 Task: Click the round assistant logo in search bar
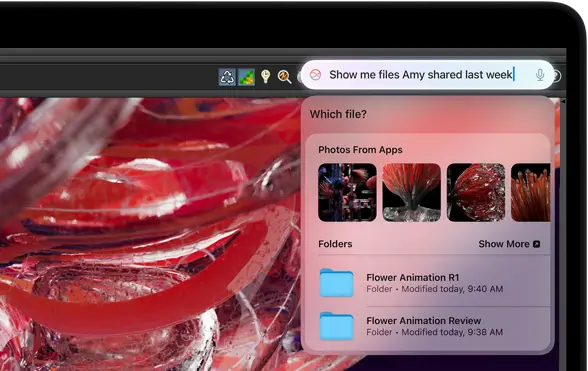coord(315,75)
